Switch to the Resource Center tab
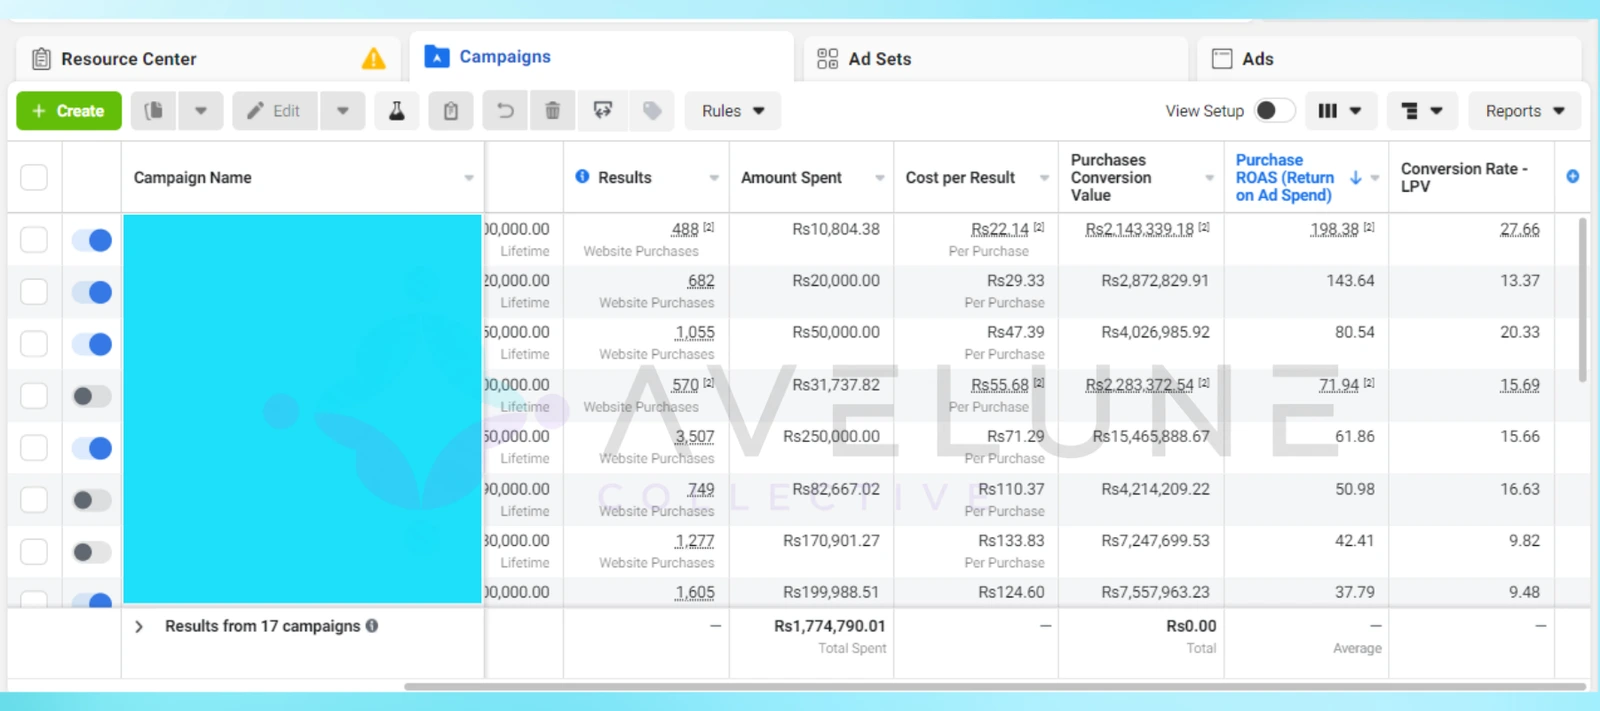Viewport: 1600px width, 711px height. pos(208,59)
